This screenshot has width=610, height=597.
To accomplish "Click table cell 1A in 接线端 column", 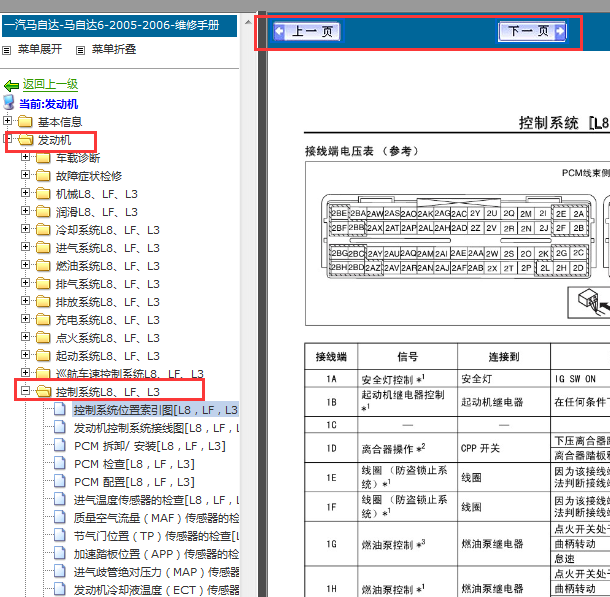I will pyautogui.click(x=331, y=379).
